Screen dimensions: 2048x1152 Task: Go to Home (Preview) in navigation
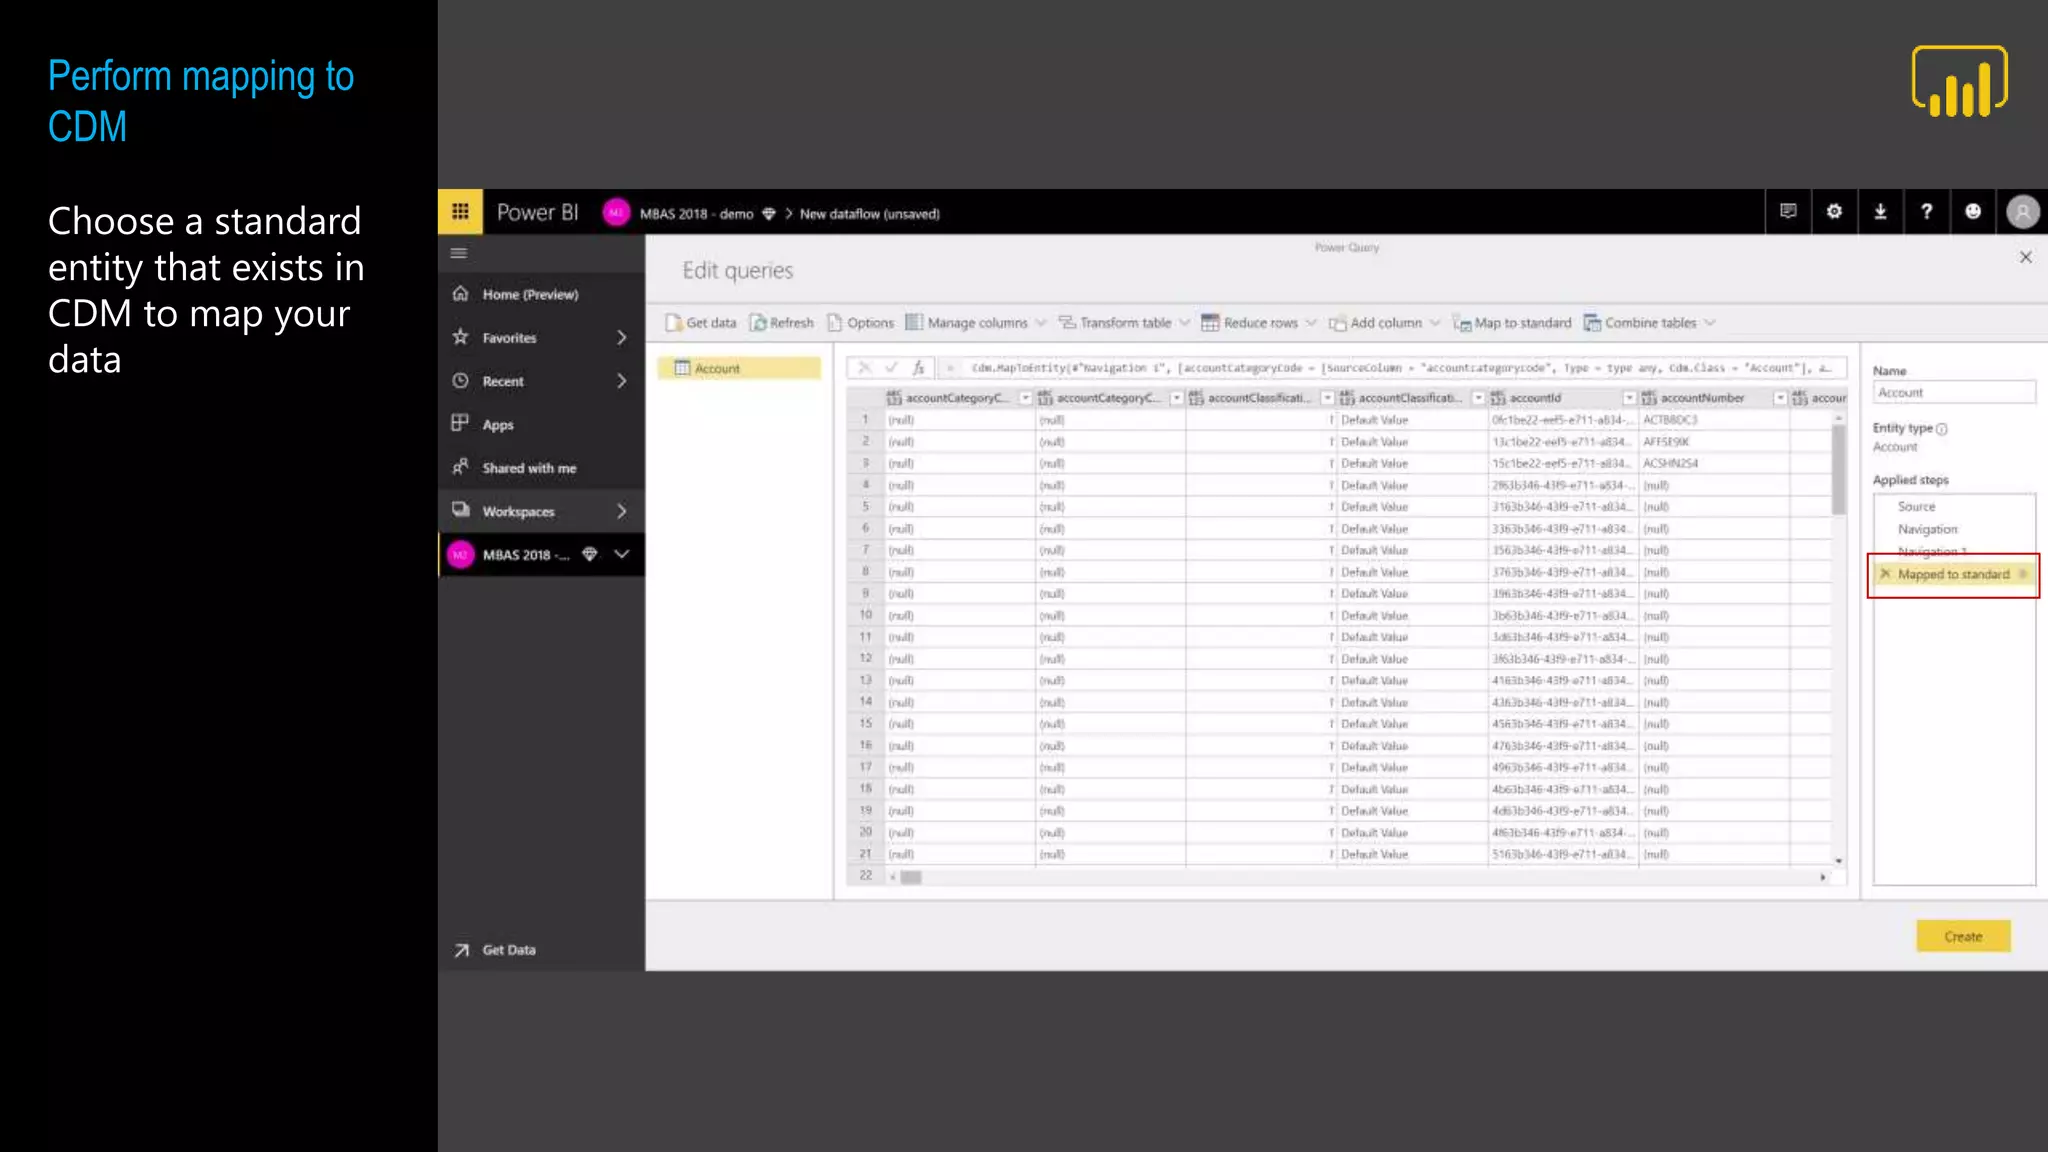click(530, 294)
